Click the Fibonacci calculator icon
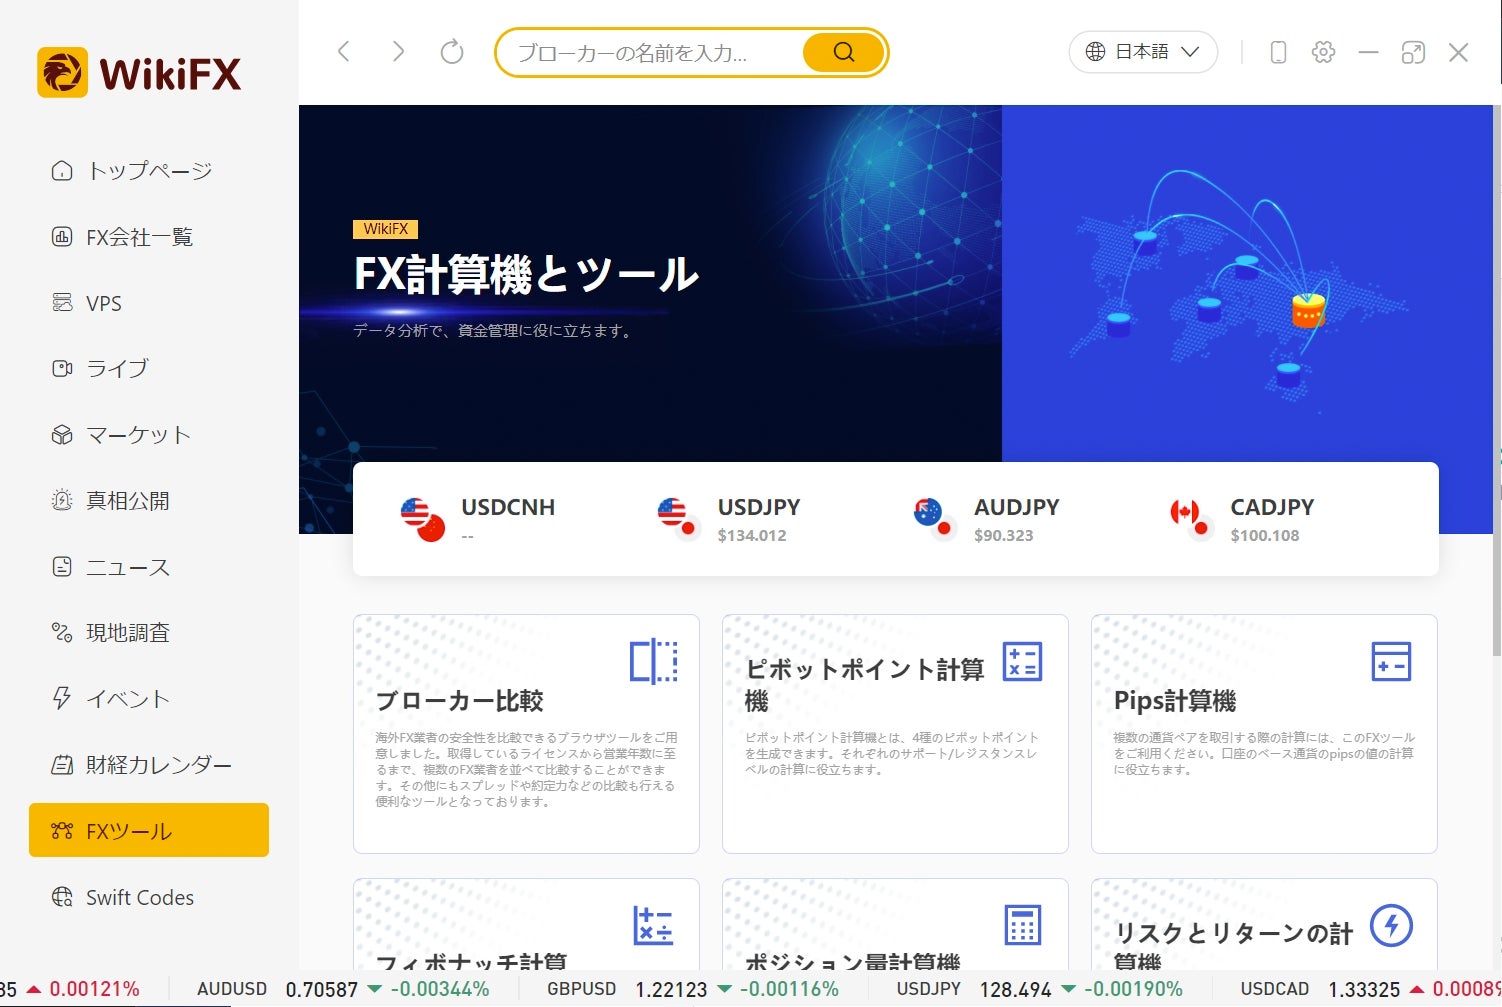 click(654, 925)
